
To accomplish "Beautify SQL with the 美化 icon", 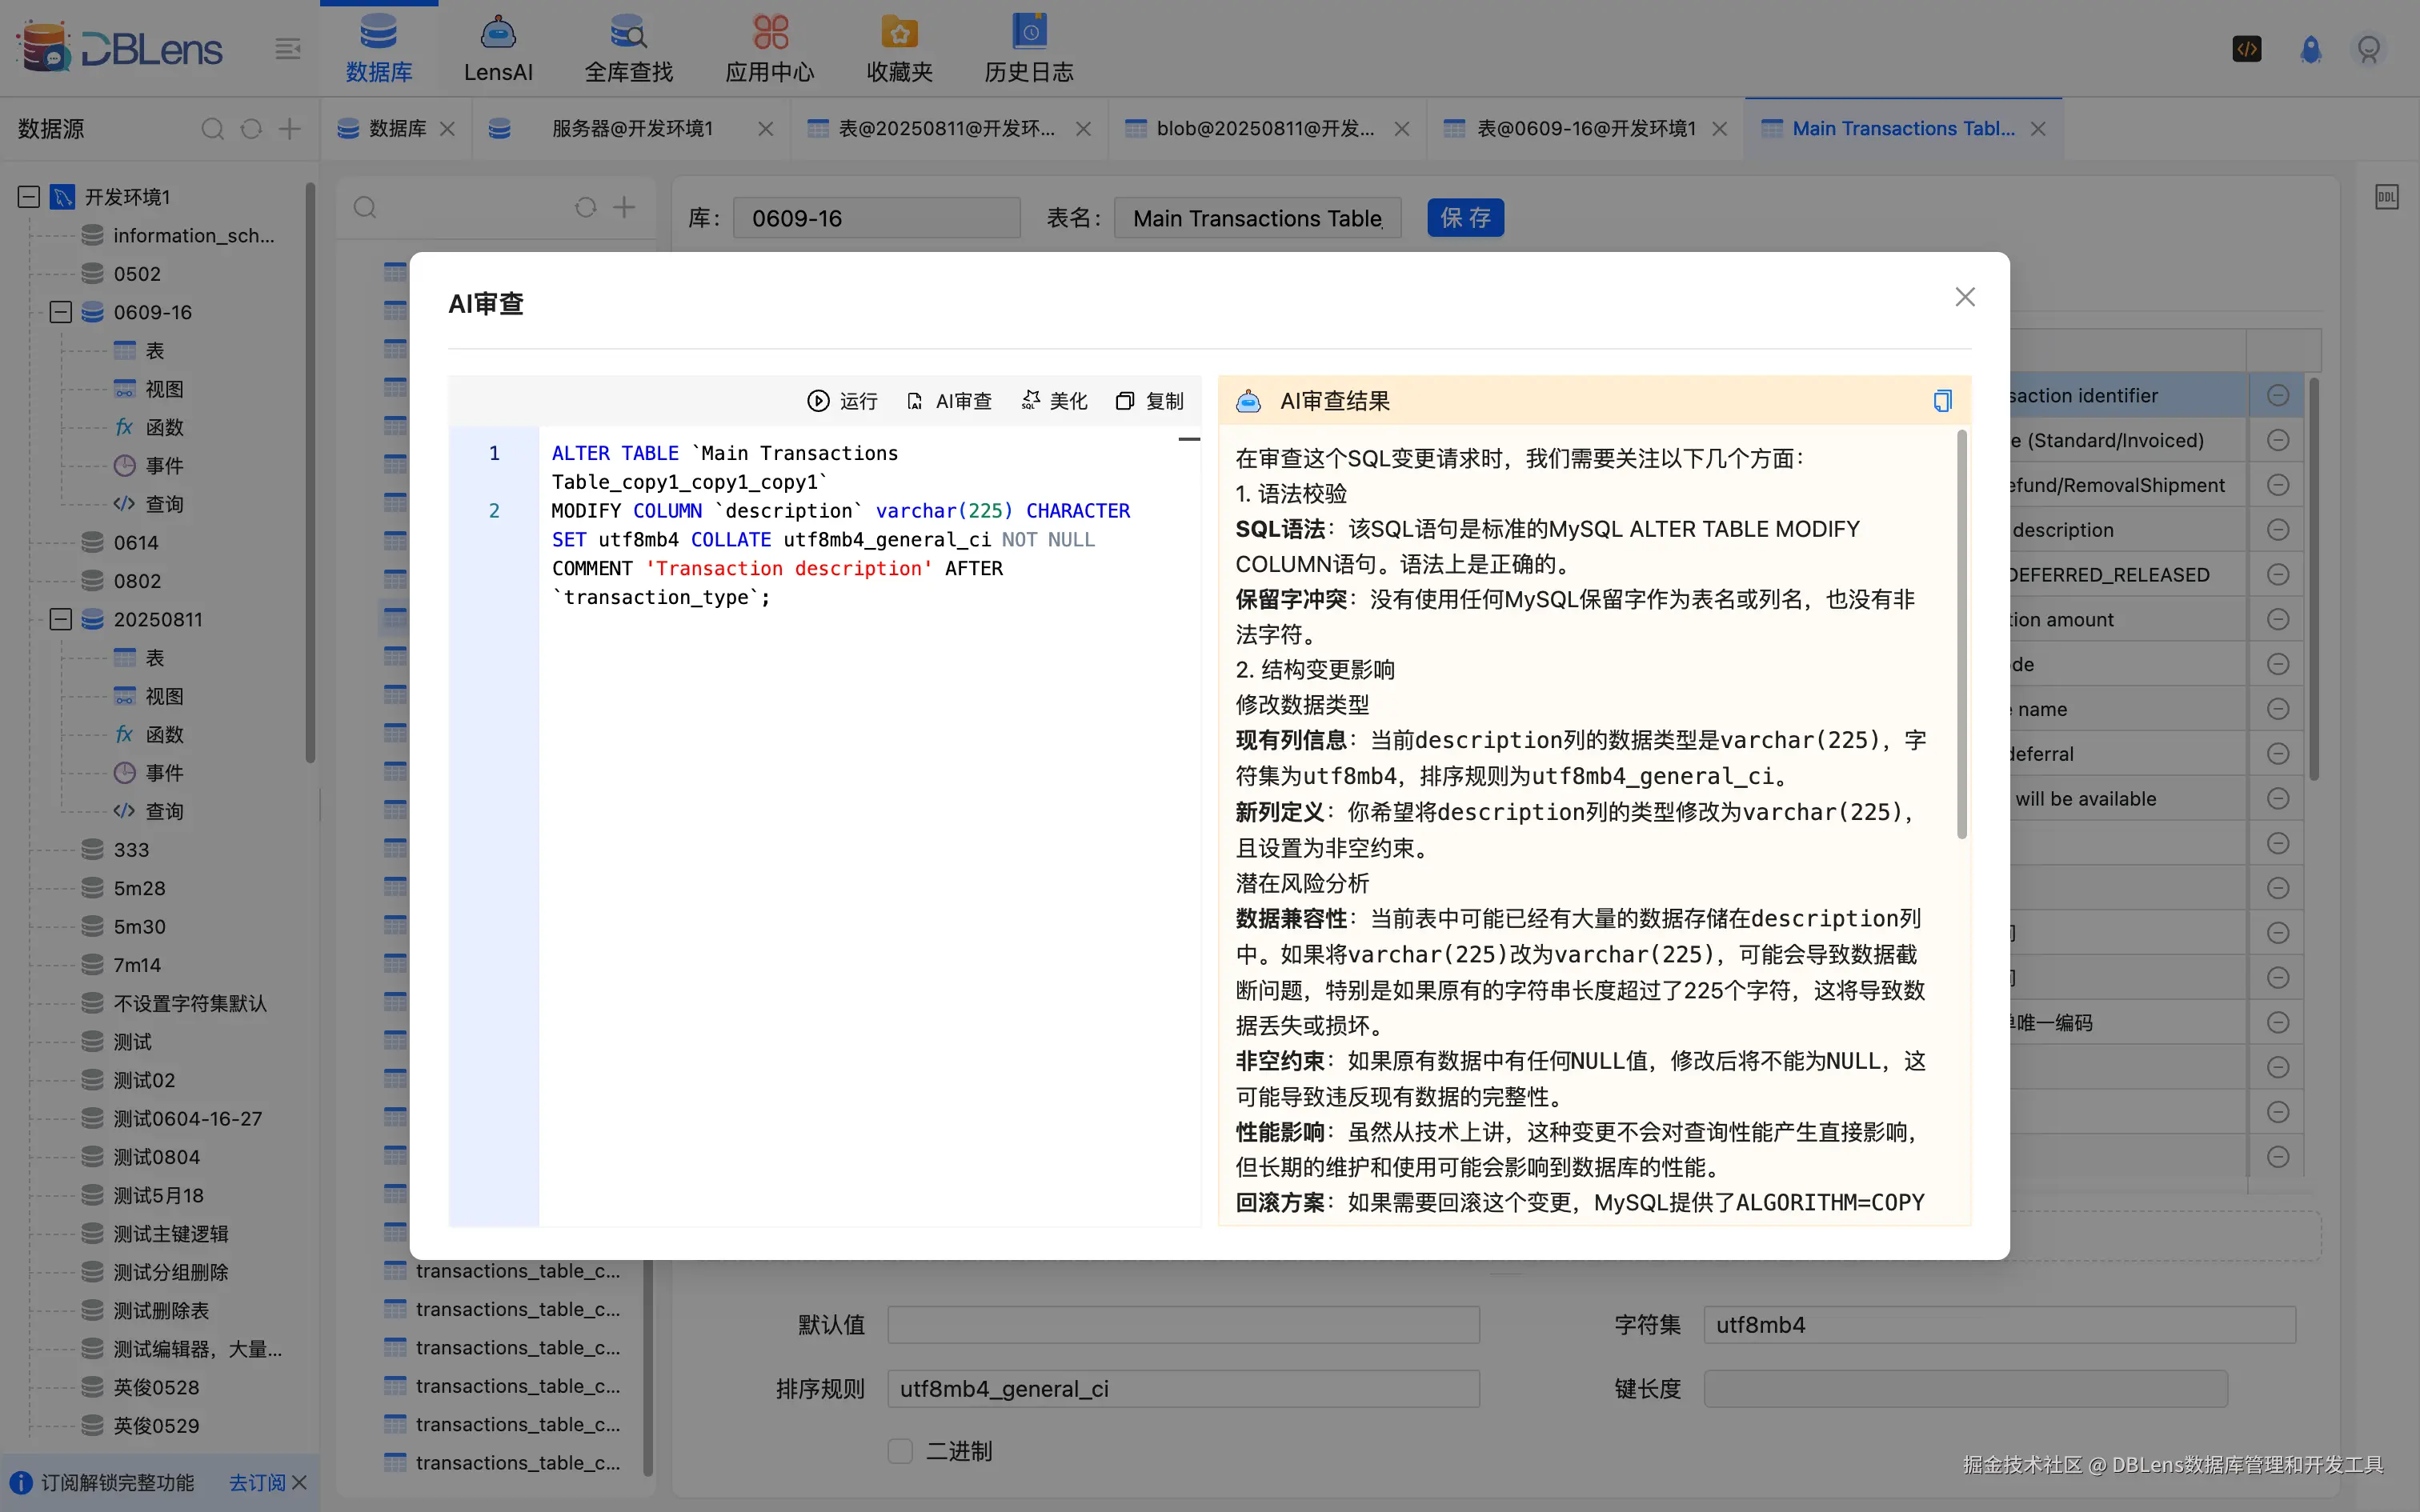I will pyautogui.click(x=1031, y=401).
